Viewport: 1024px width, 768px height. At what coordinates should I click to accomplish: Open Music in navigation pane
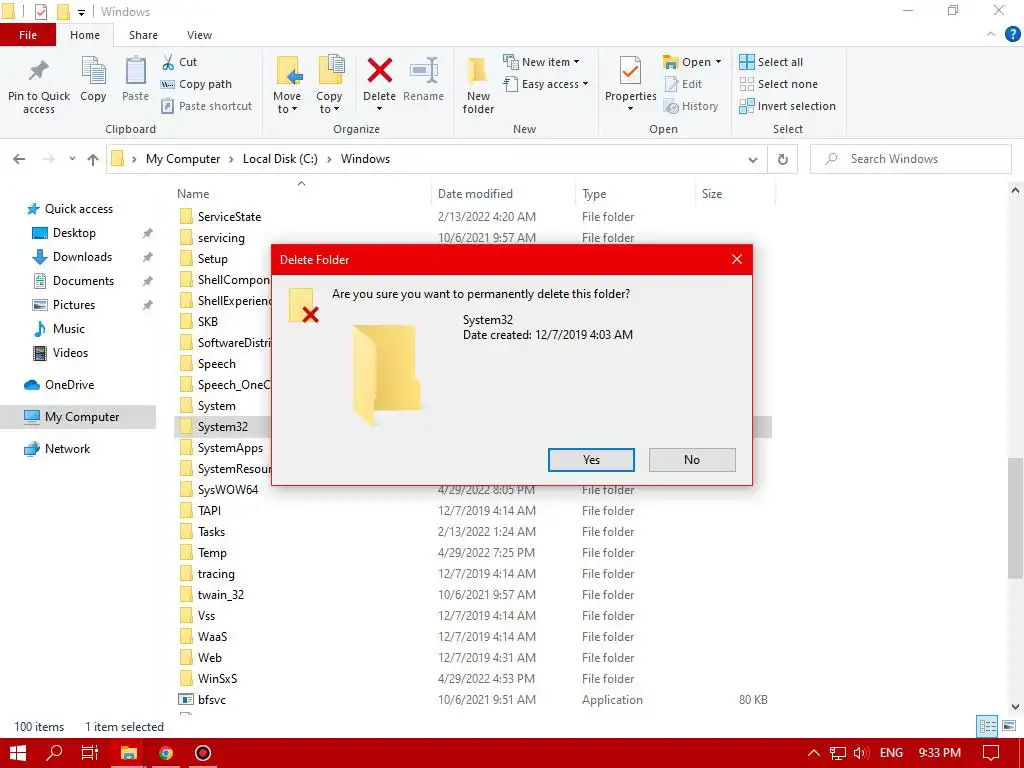(x=69, y=328)
